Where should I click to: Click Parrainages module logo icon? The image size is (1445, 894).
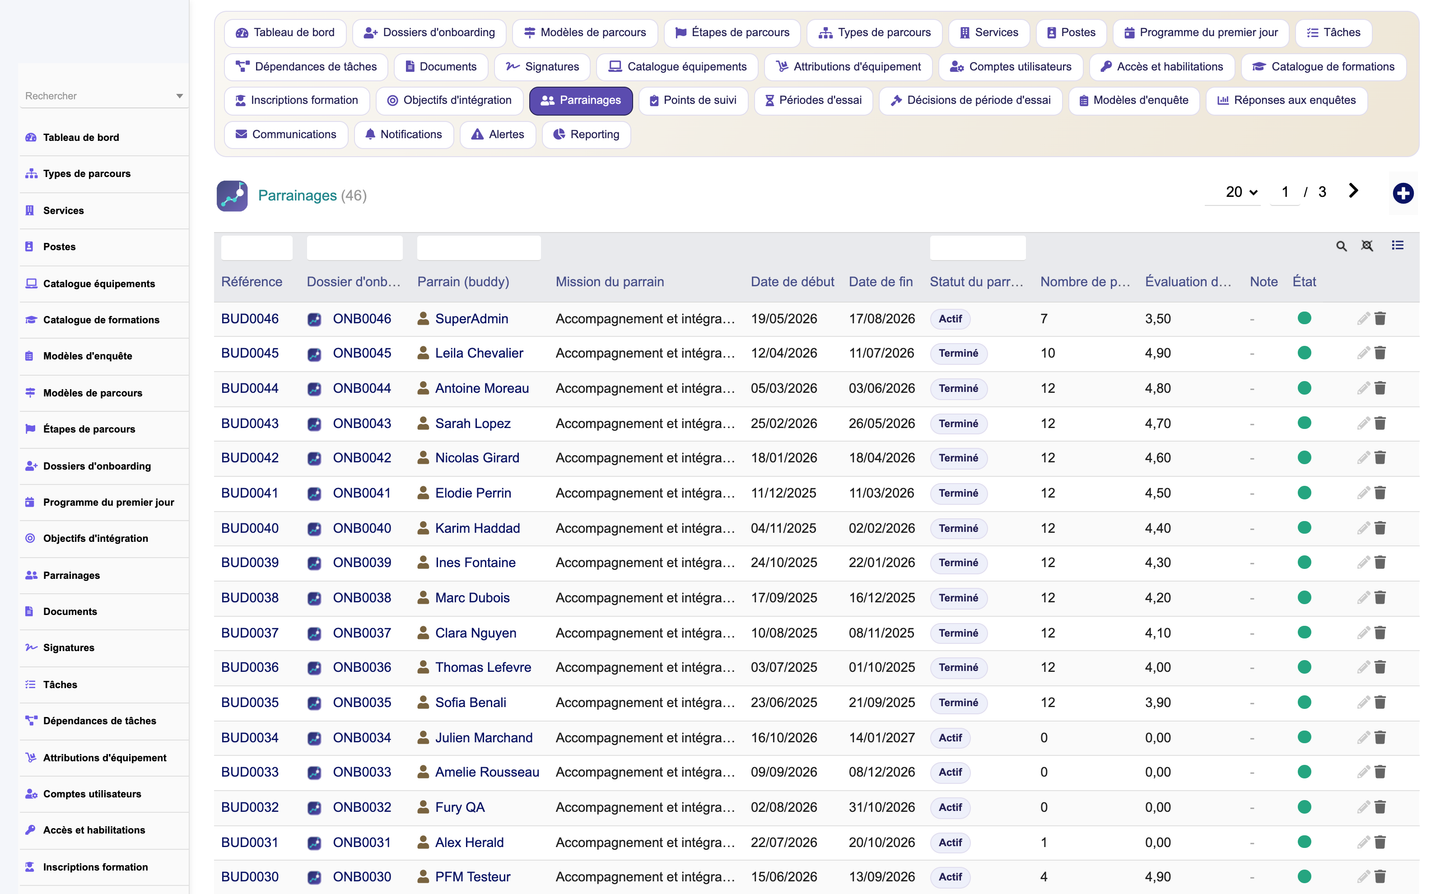tap(232, 195)
